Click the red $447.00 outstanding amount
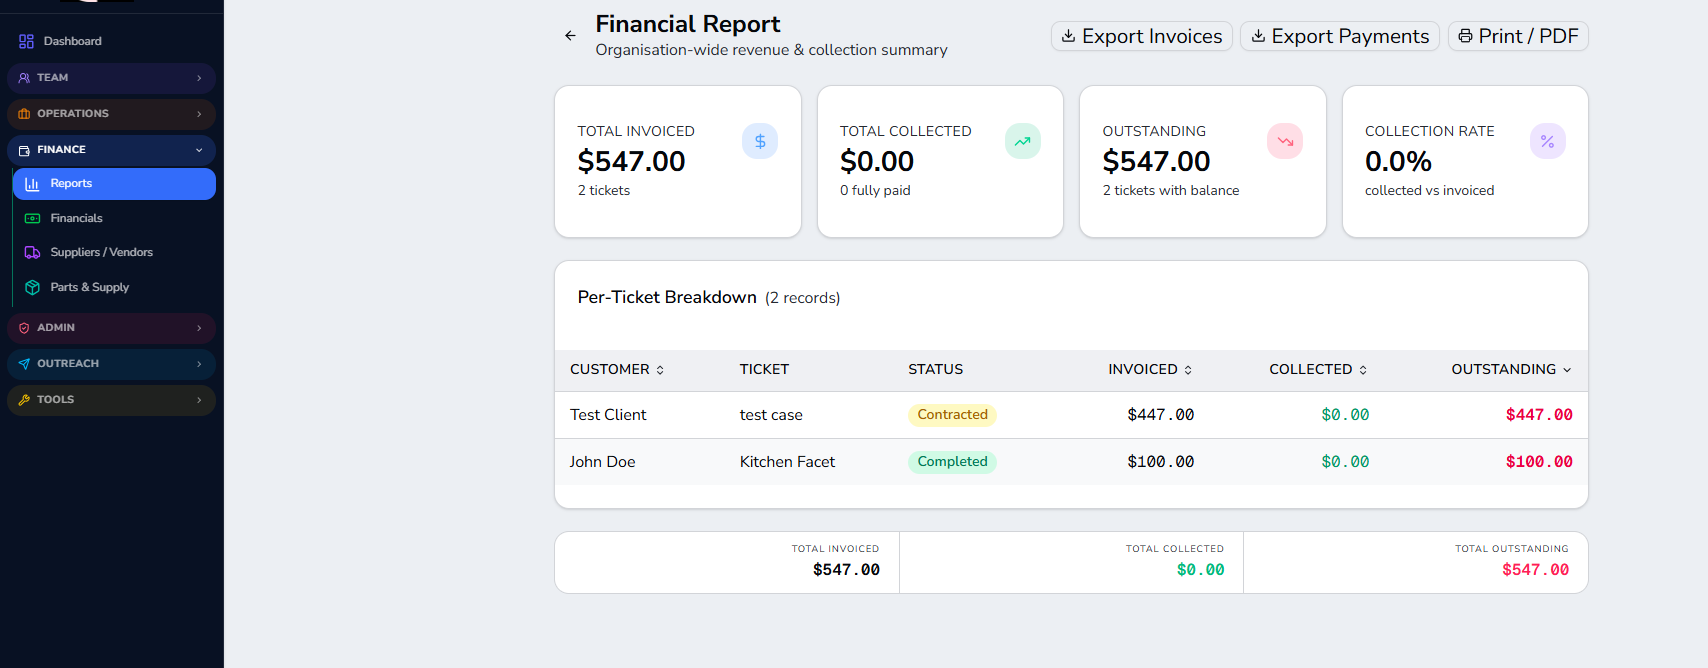 1539,415
